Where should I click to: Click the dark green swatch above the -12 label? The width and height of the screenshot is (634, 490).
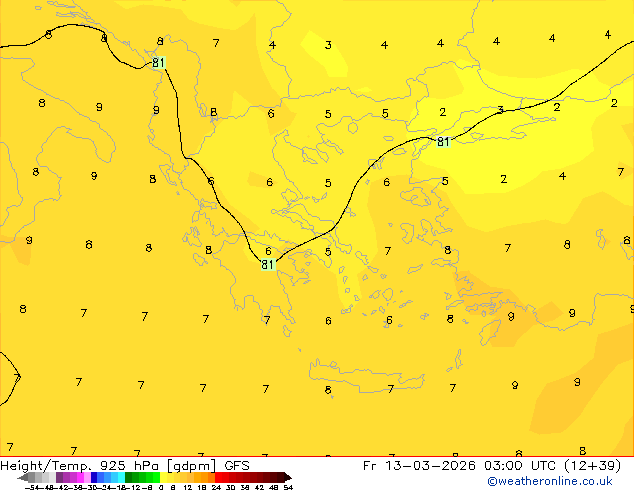pos(129,477)
